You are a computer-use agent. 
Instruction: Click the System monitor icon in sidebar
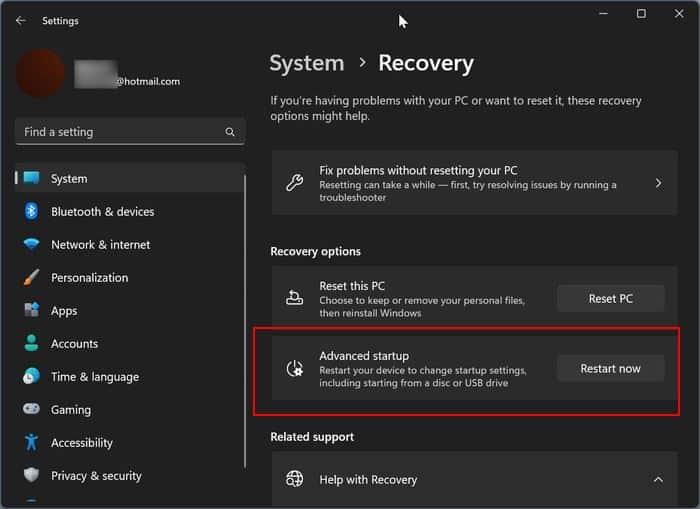click(31, 178)
